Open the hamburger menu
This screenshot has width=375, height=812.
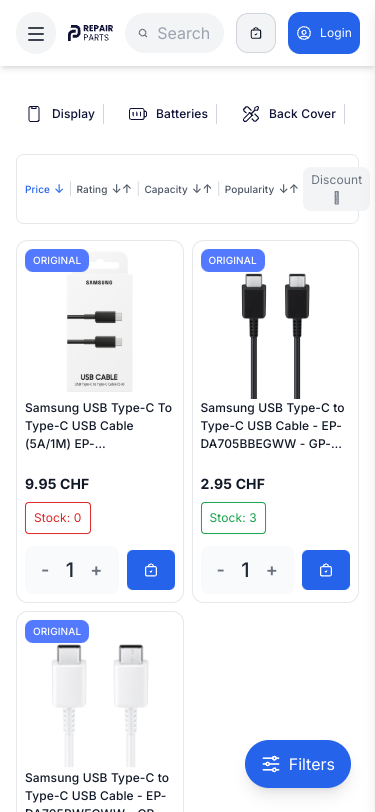pos(36,33)
